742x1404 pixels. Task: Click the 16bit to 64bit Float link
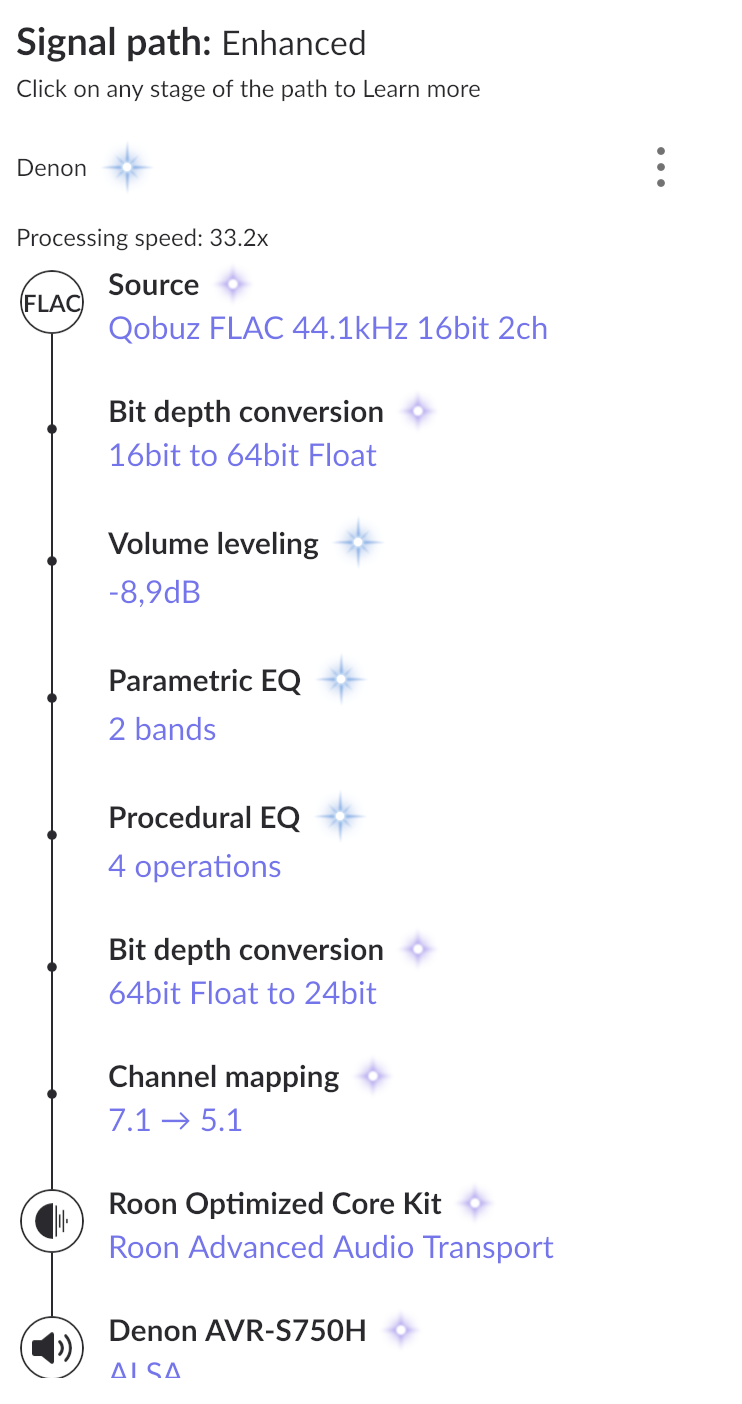click(x=243, y=456)
